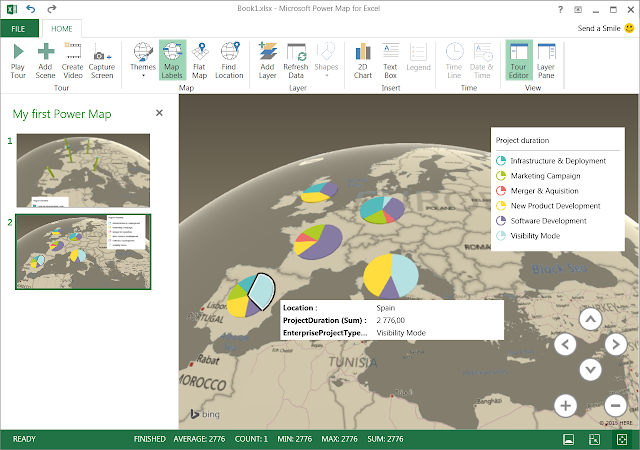Open the Shapes dropdown
Image resolution: width=640 pixels, height=450 pixels.
click(x=326, y=60)
